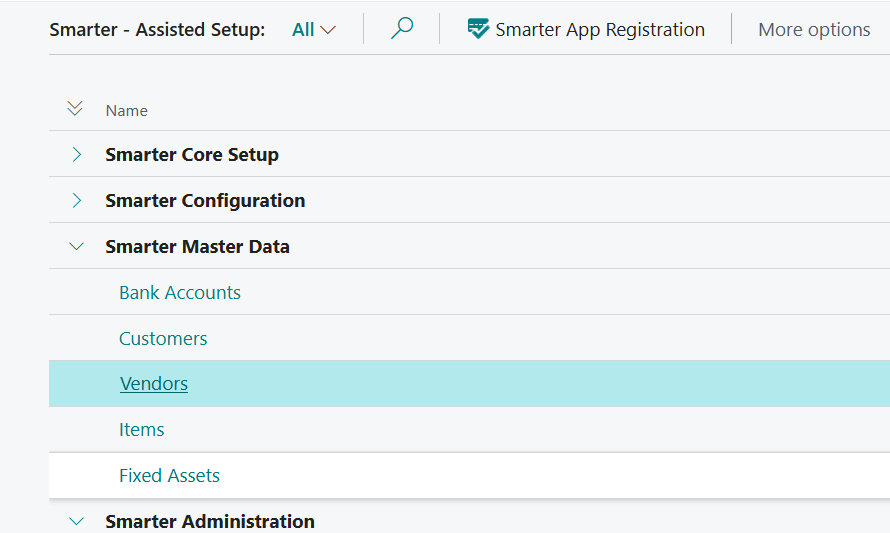
Task: Open the Items link
Action: pos(141,430)
